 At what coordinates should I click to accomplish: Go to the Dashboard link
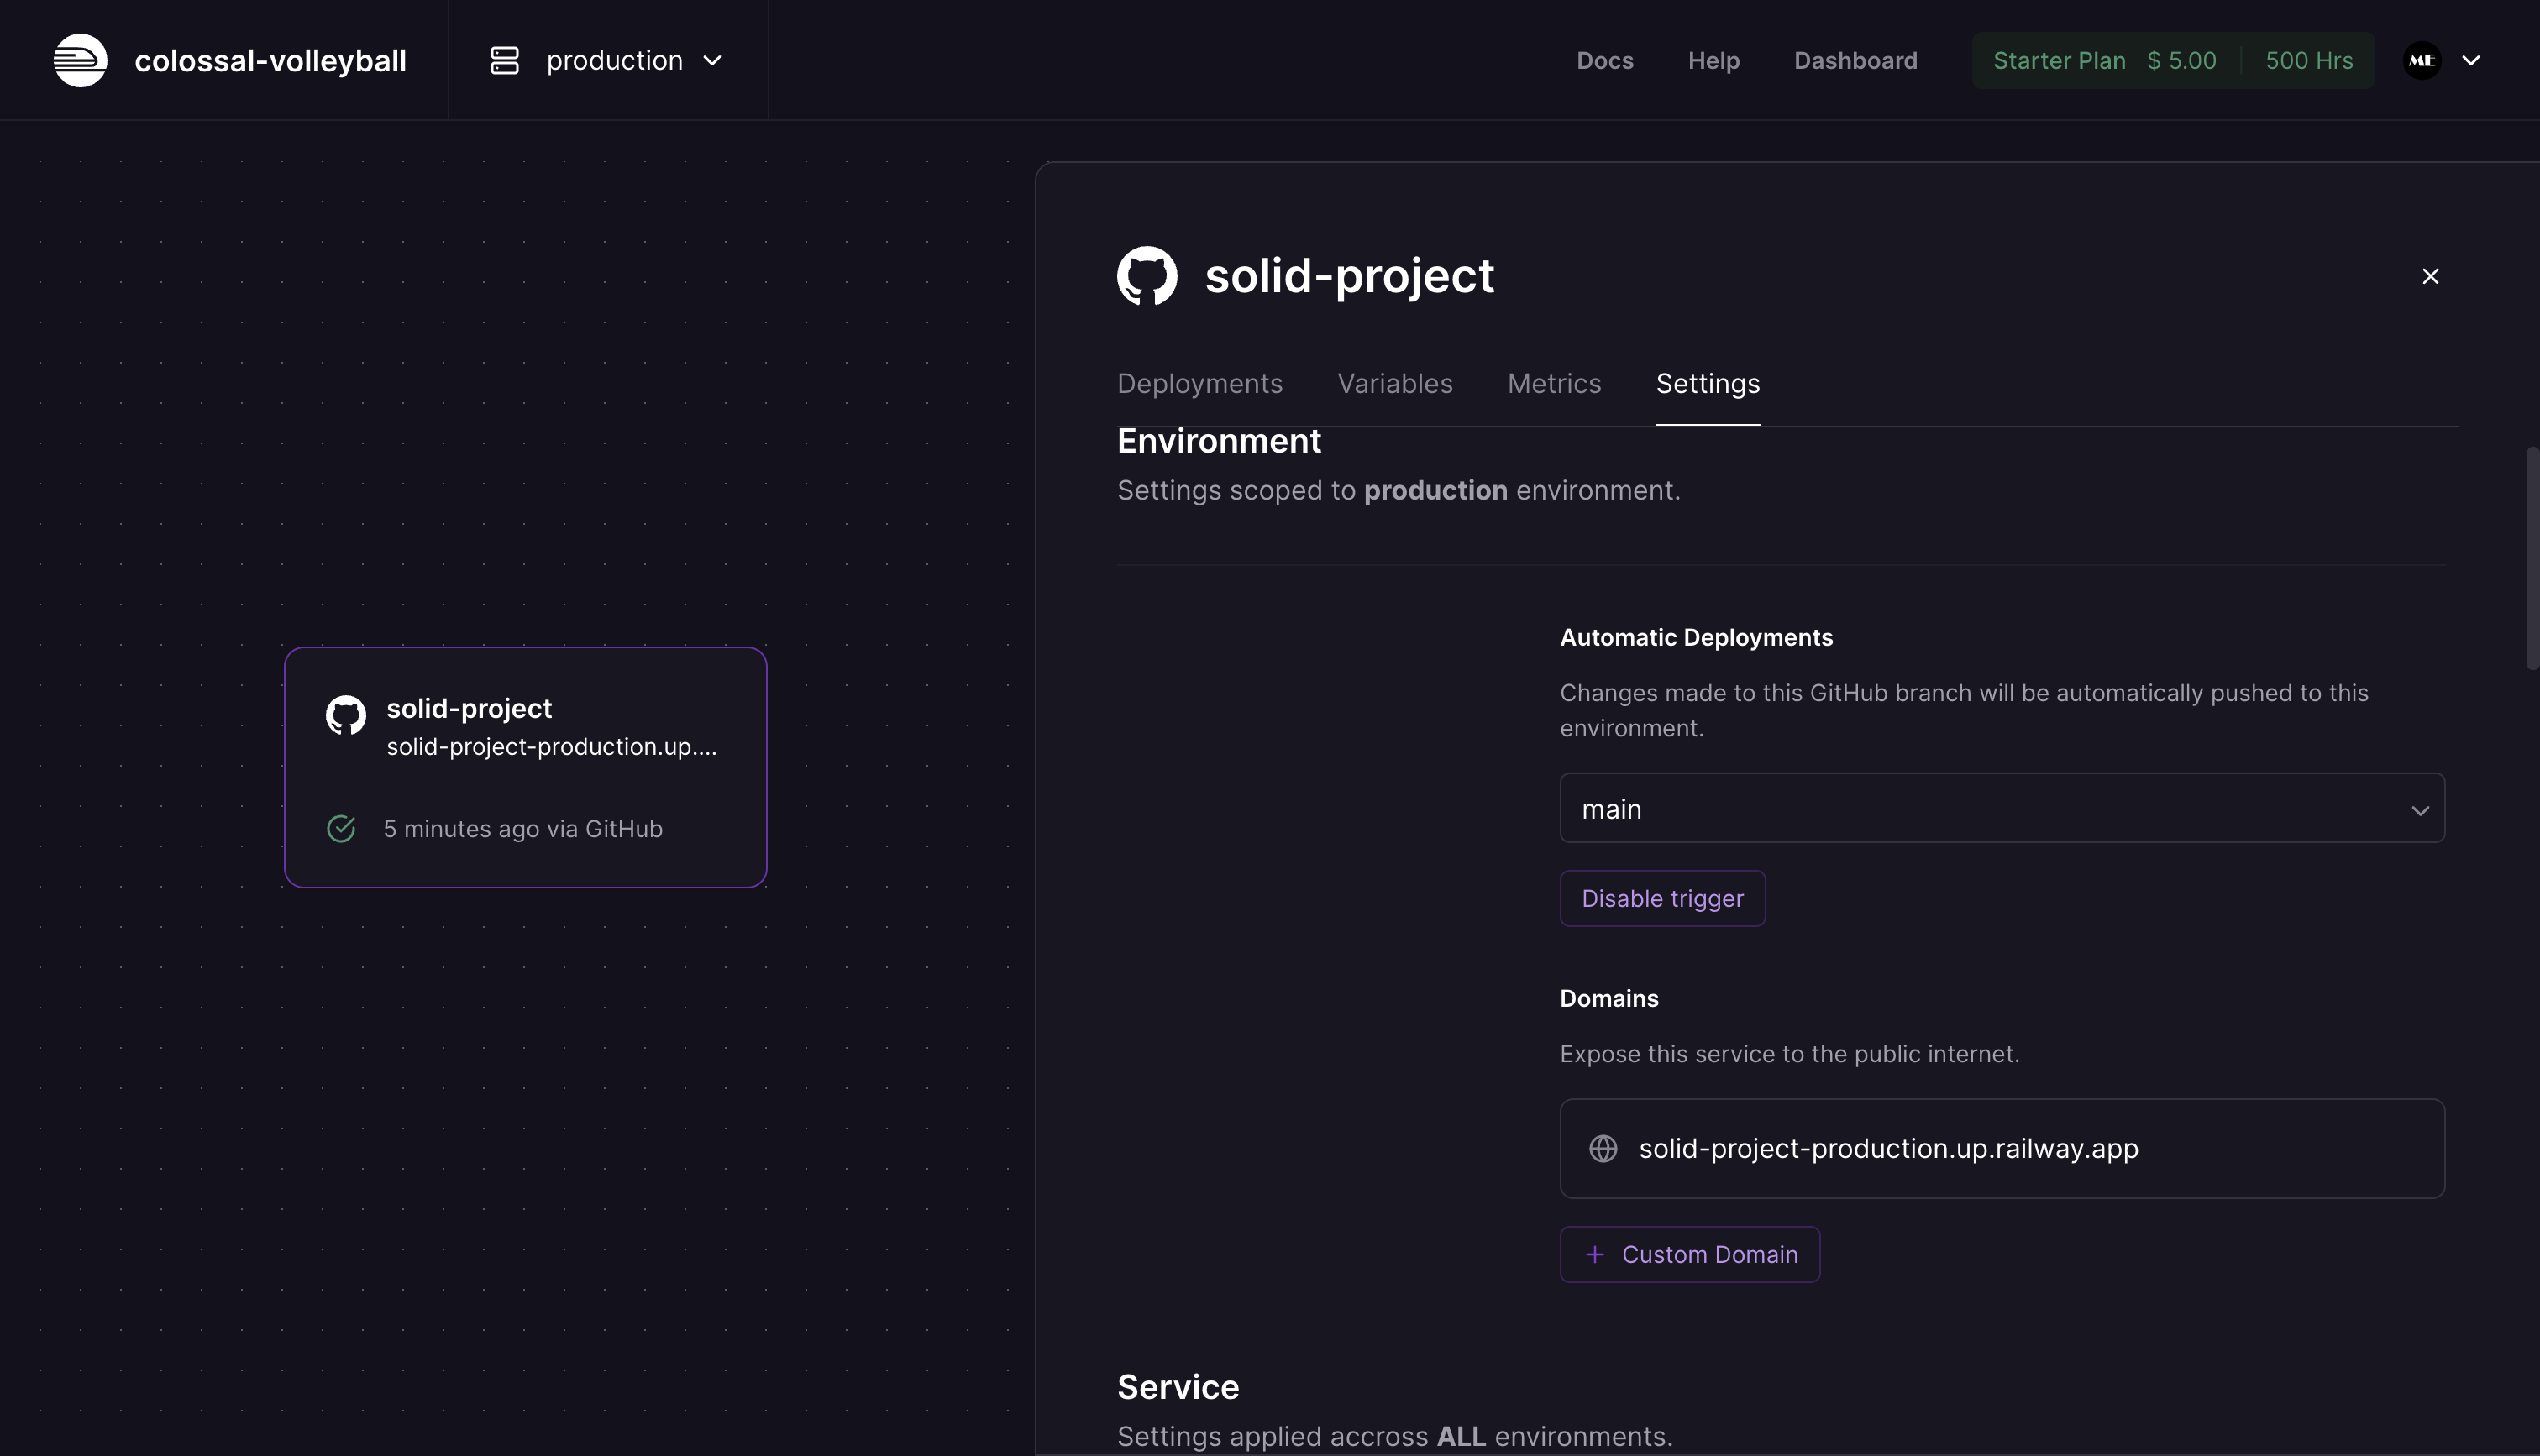pyautogui.click(x=1855, y=60)
